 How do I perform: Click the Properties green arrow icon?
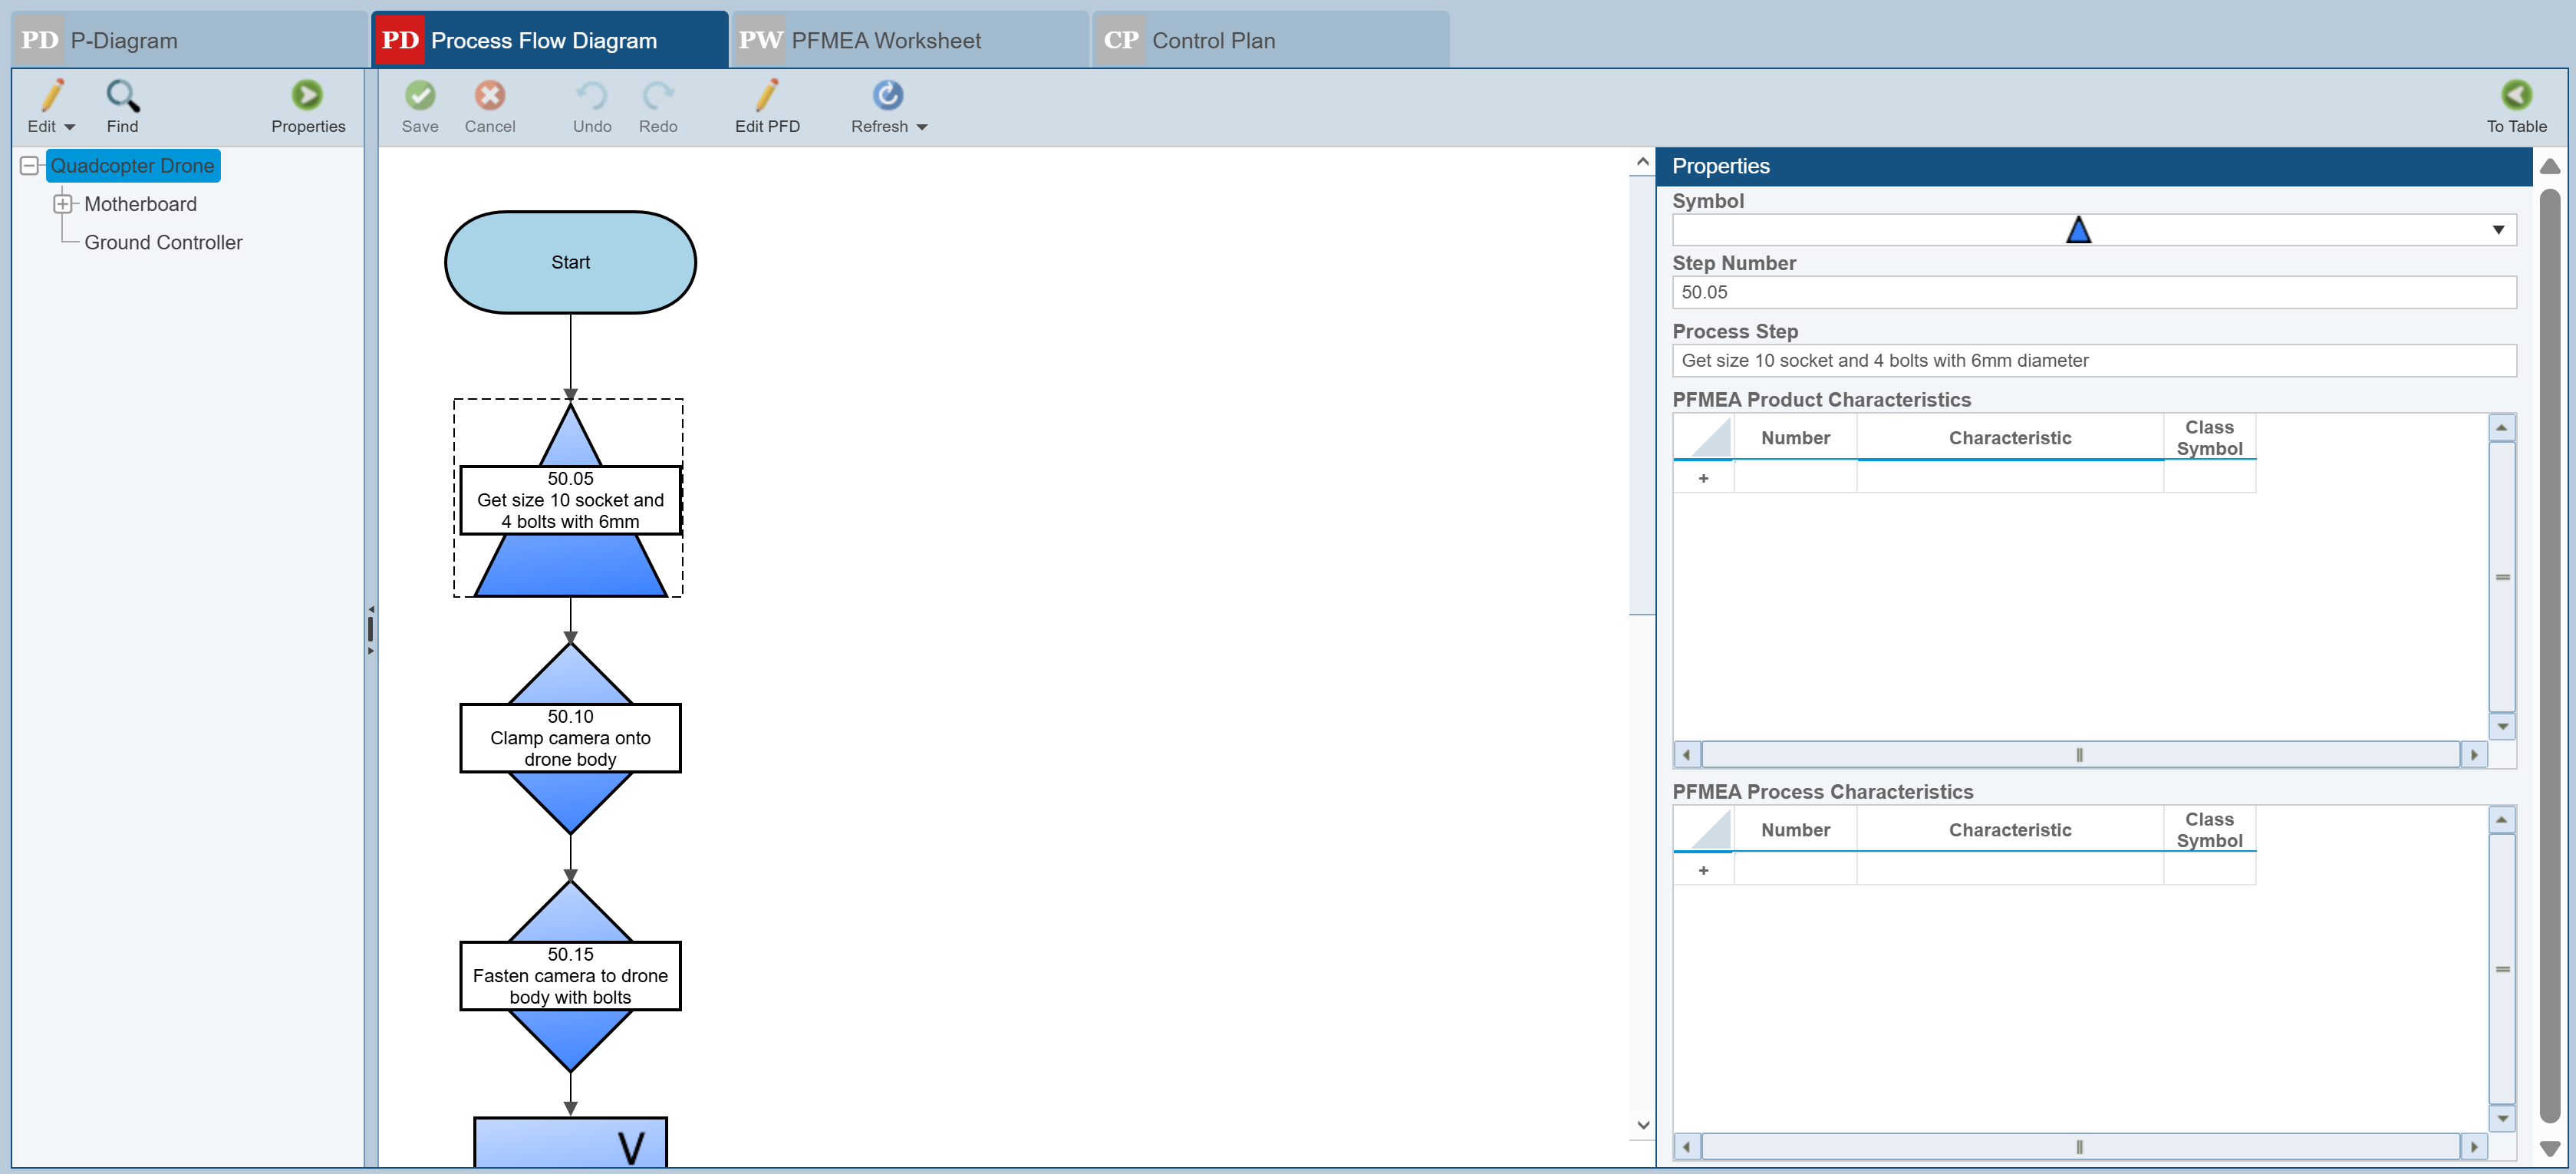(307, 96)
